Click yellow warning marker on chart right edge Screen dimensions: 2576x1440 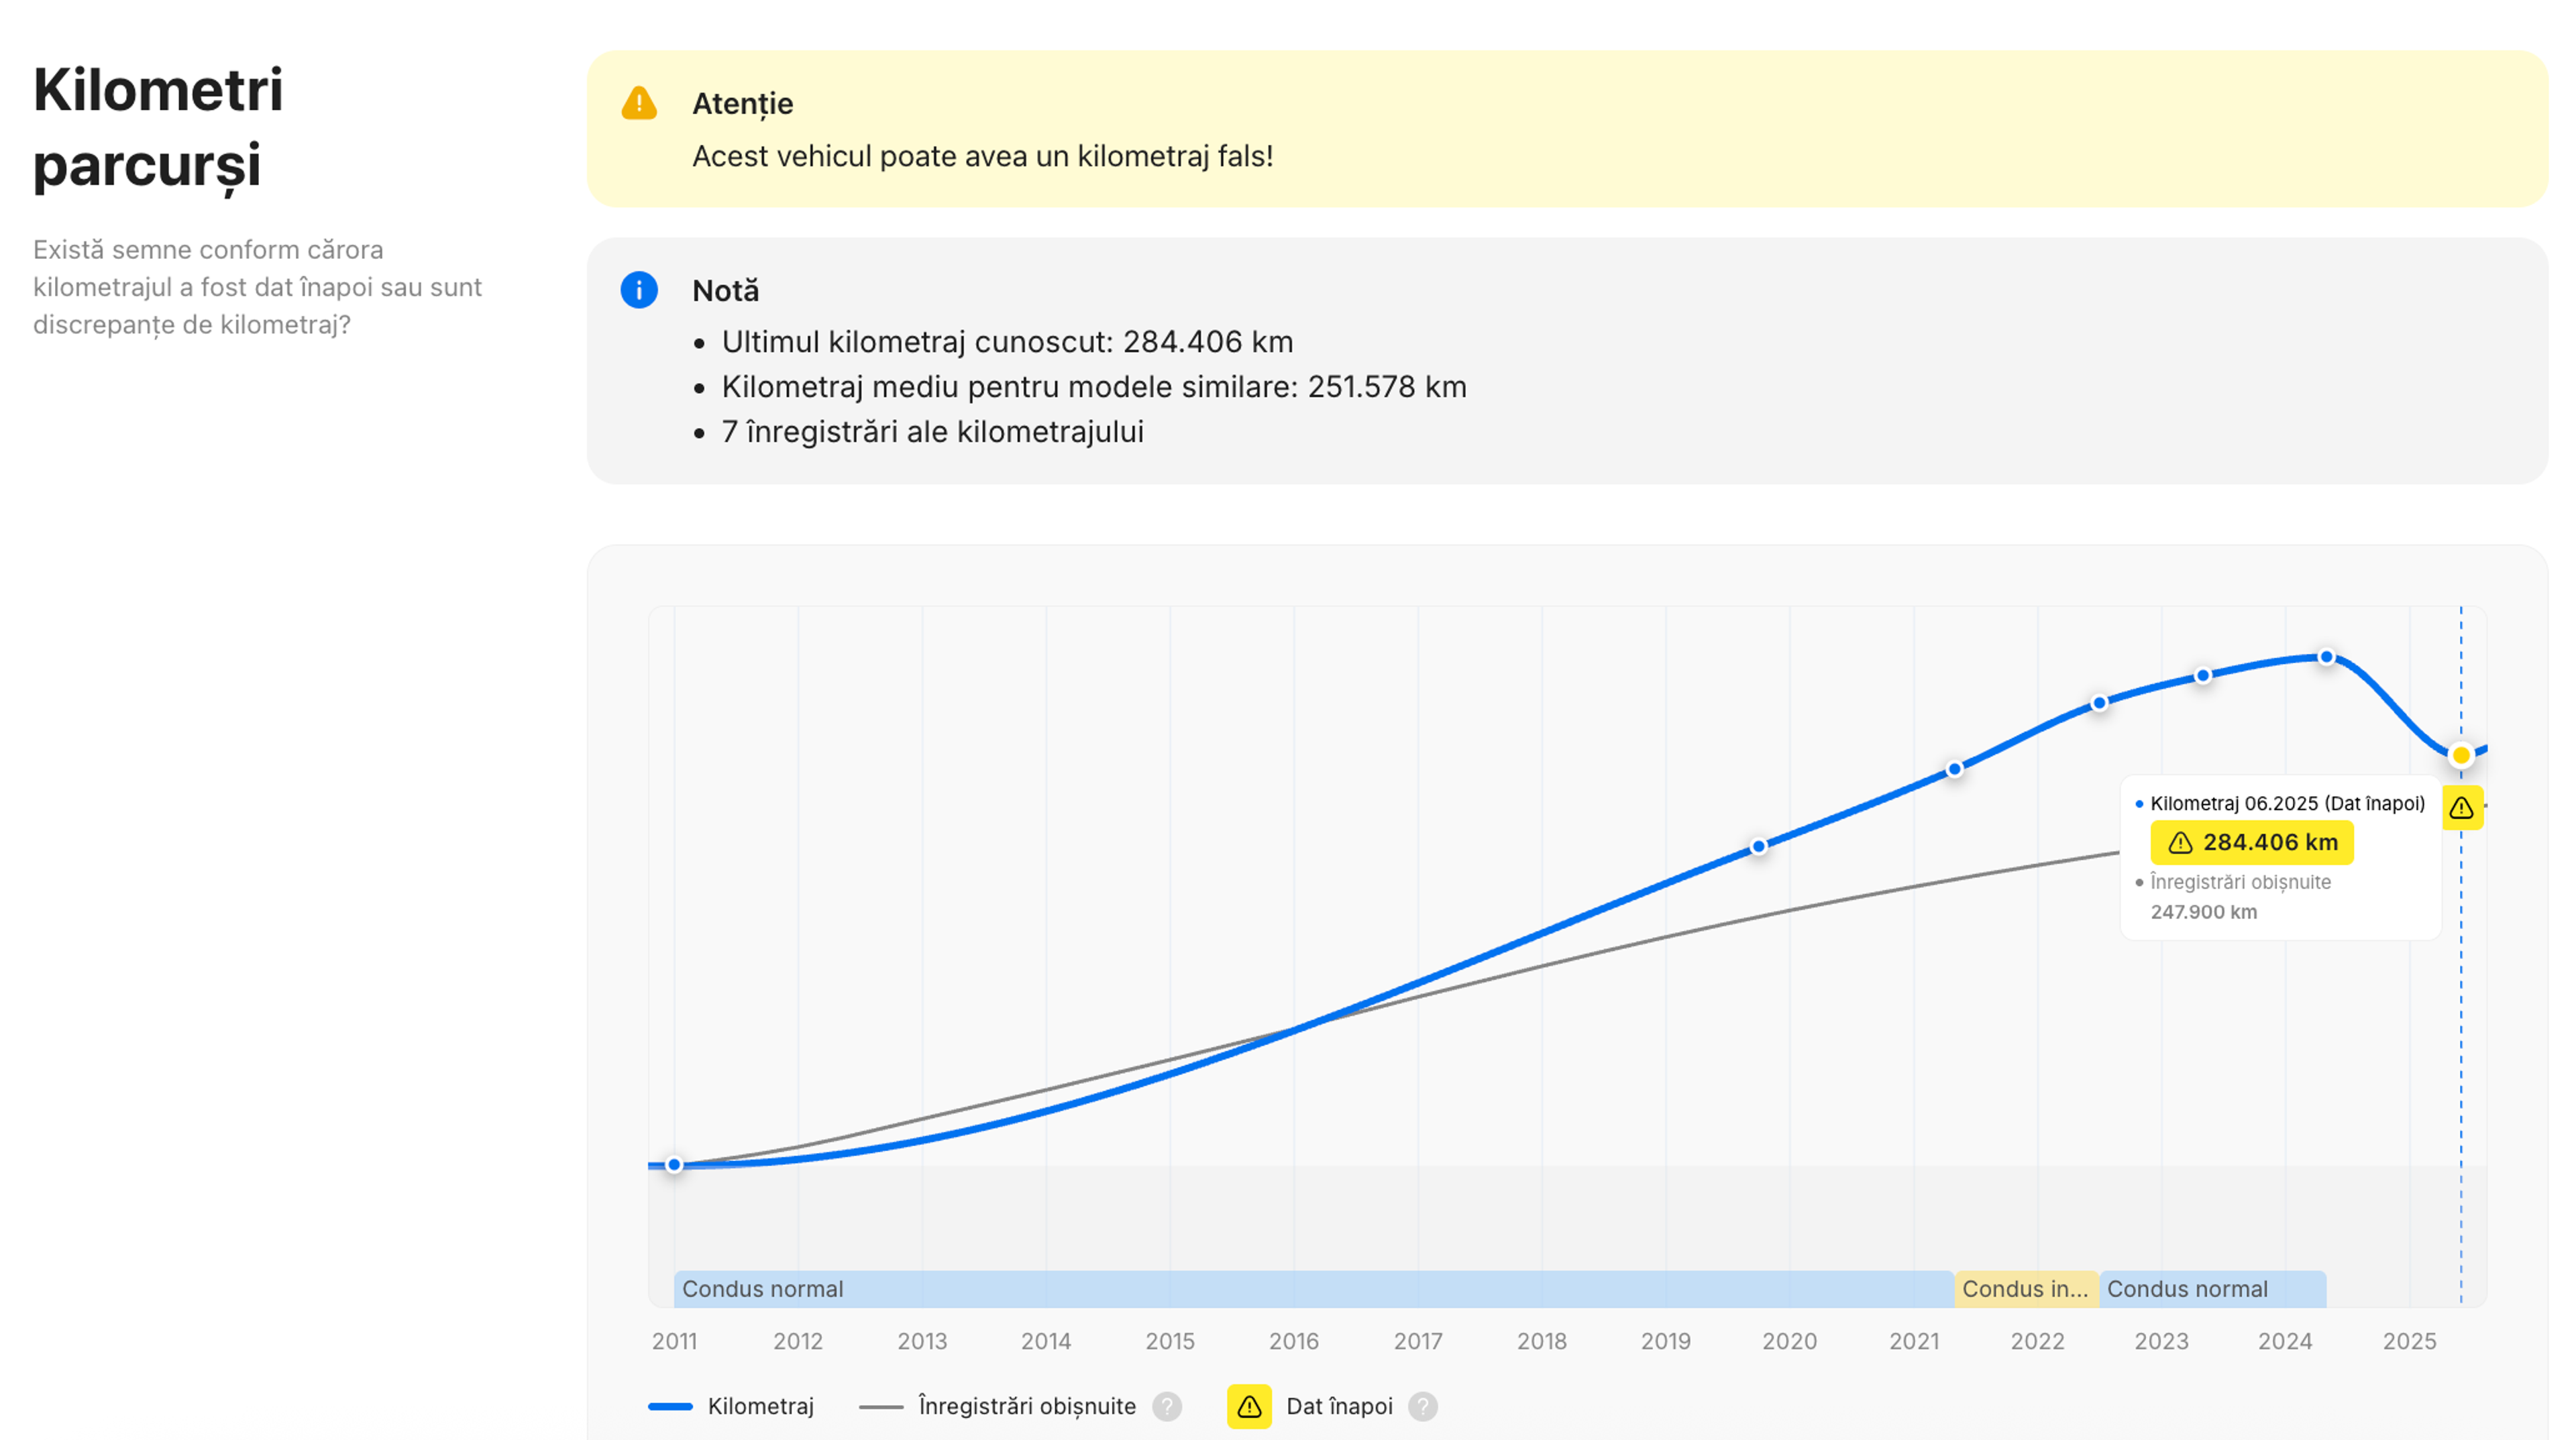point(2461,808)
